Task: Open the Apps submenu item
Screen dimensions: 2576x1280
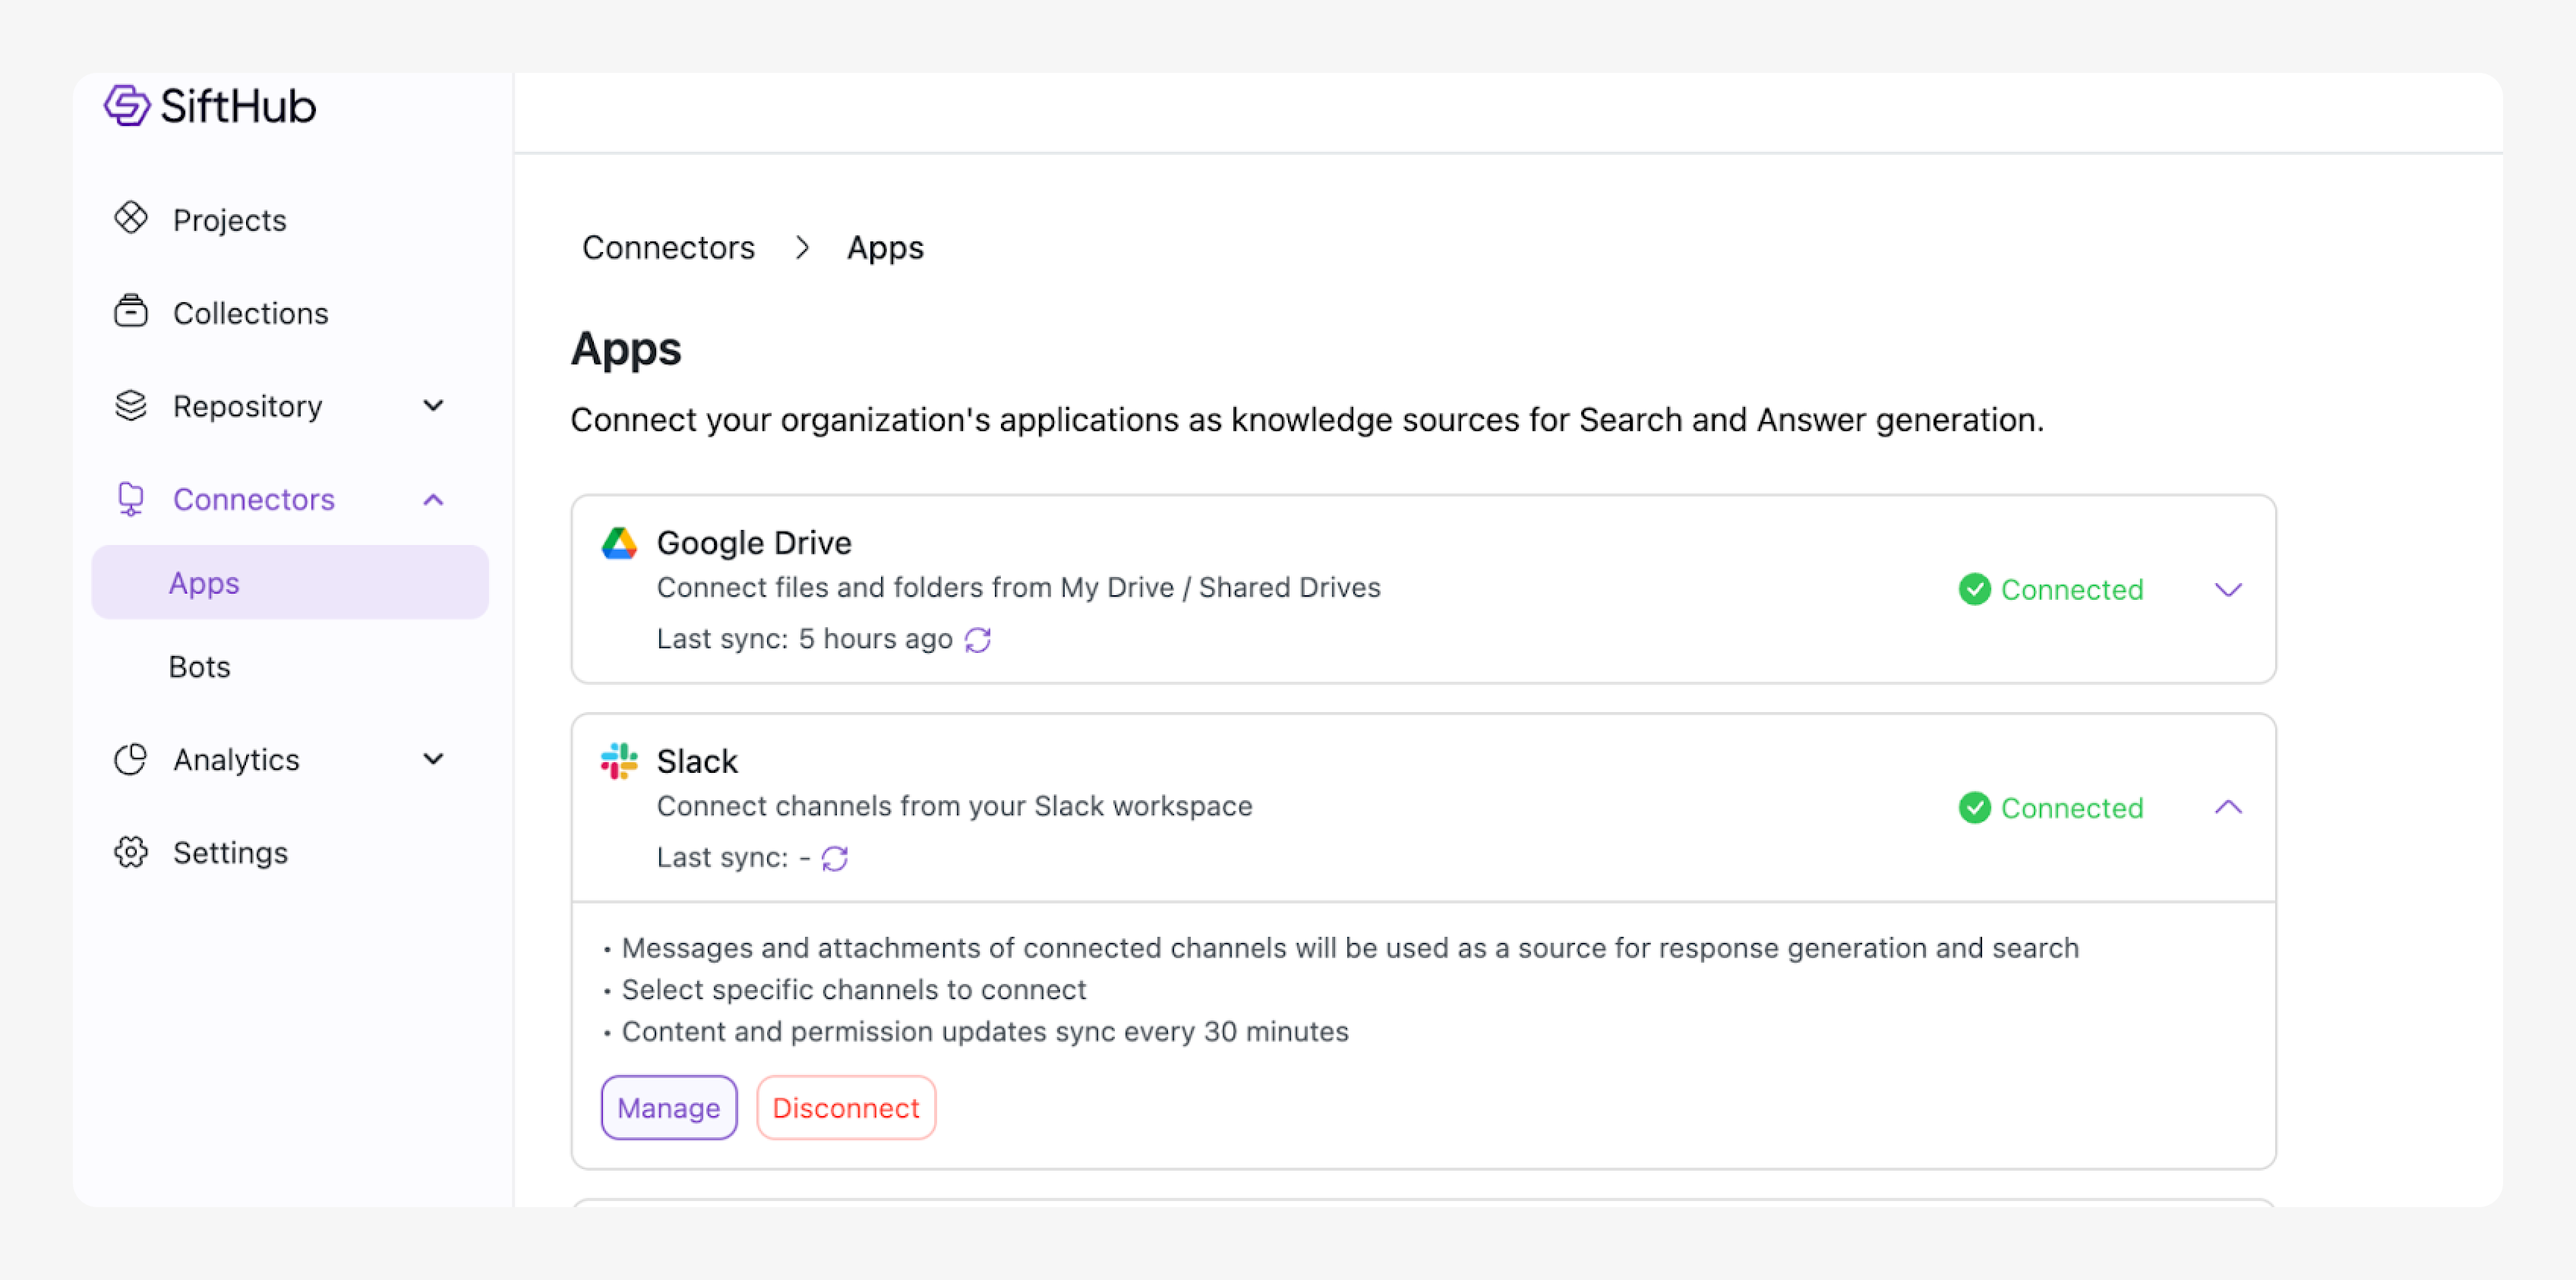Action: pos(204,583)
